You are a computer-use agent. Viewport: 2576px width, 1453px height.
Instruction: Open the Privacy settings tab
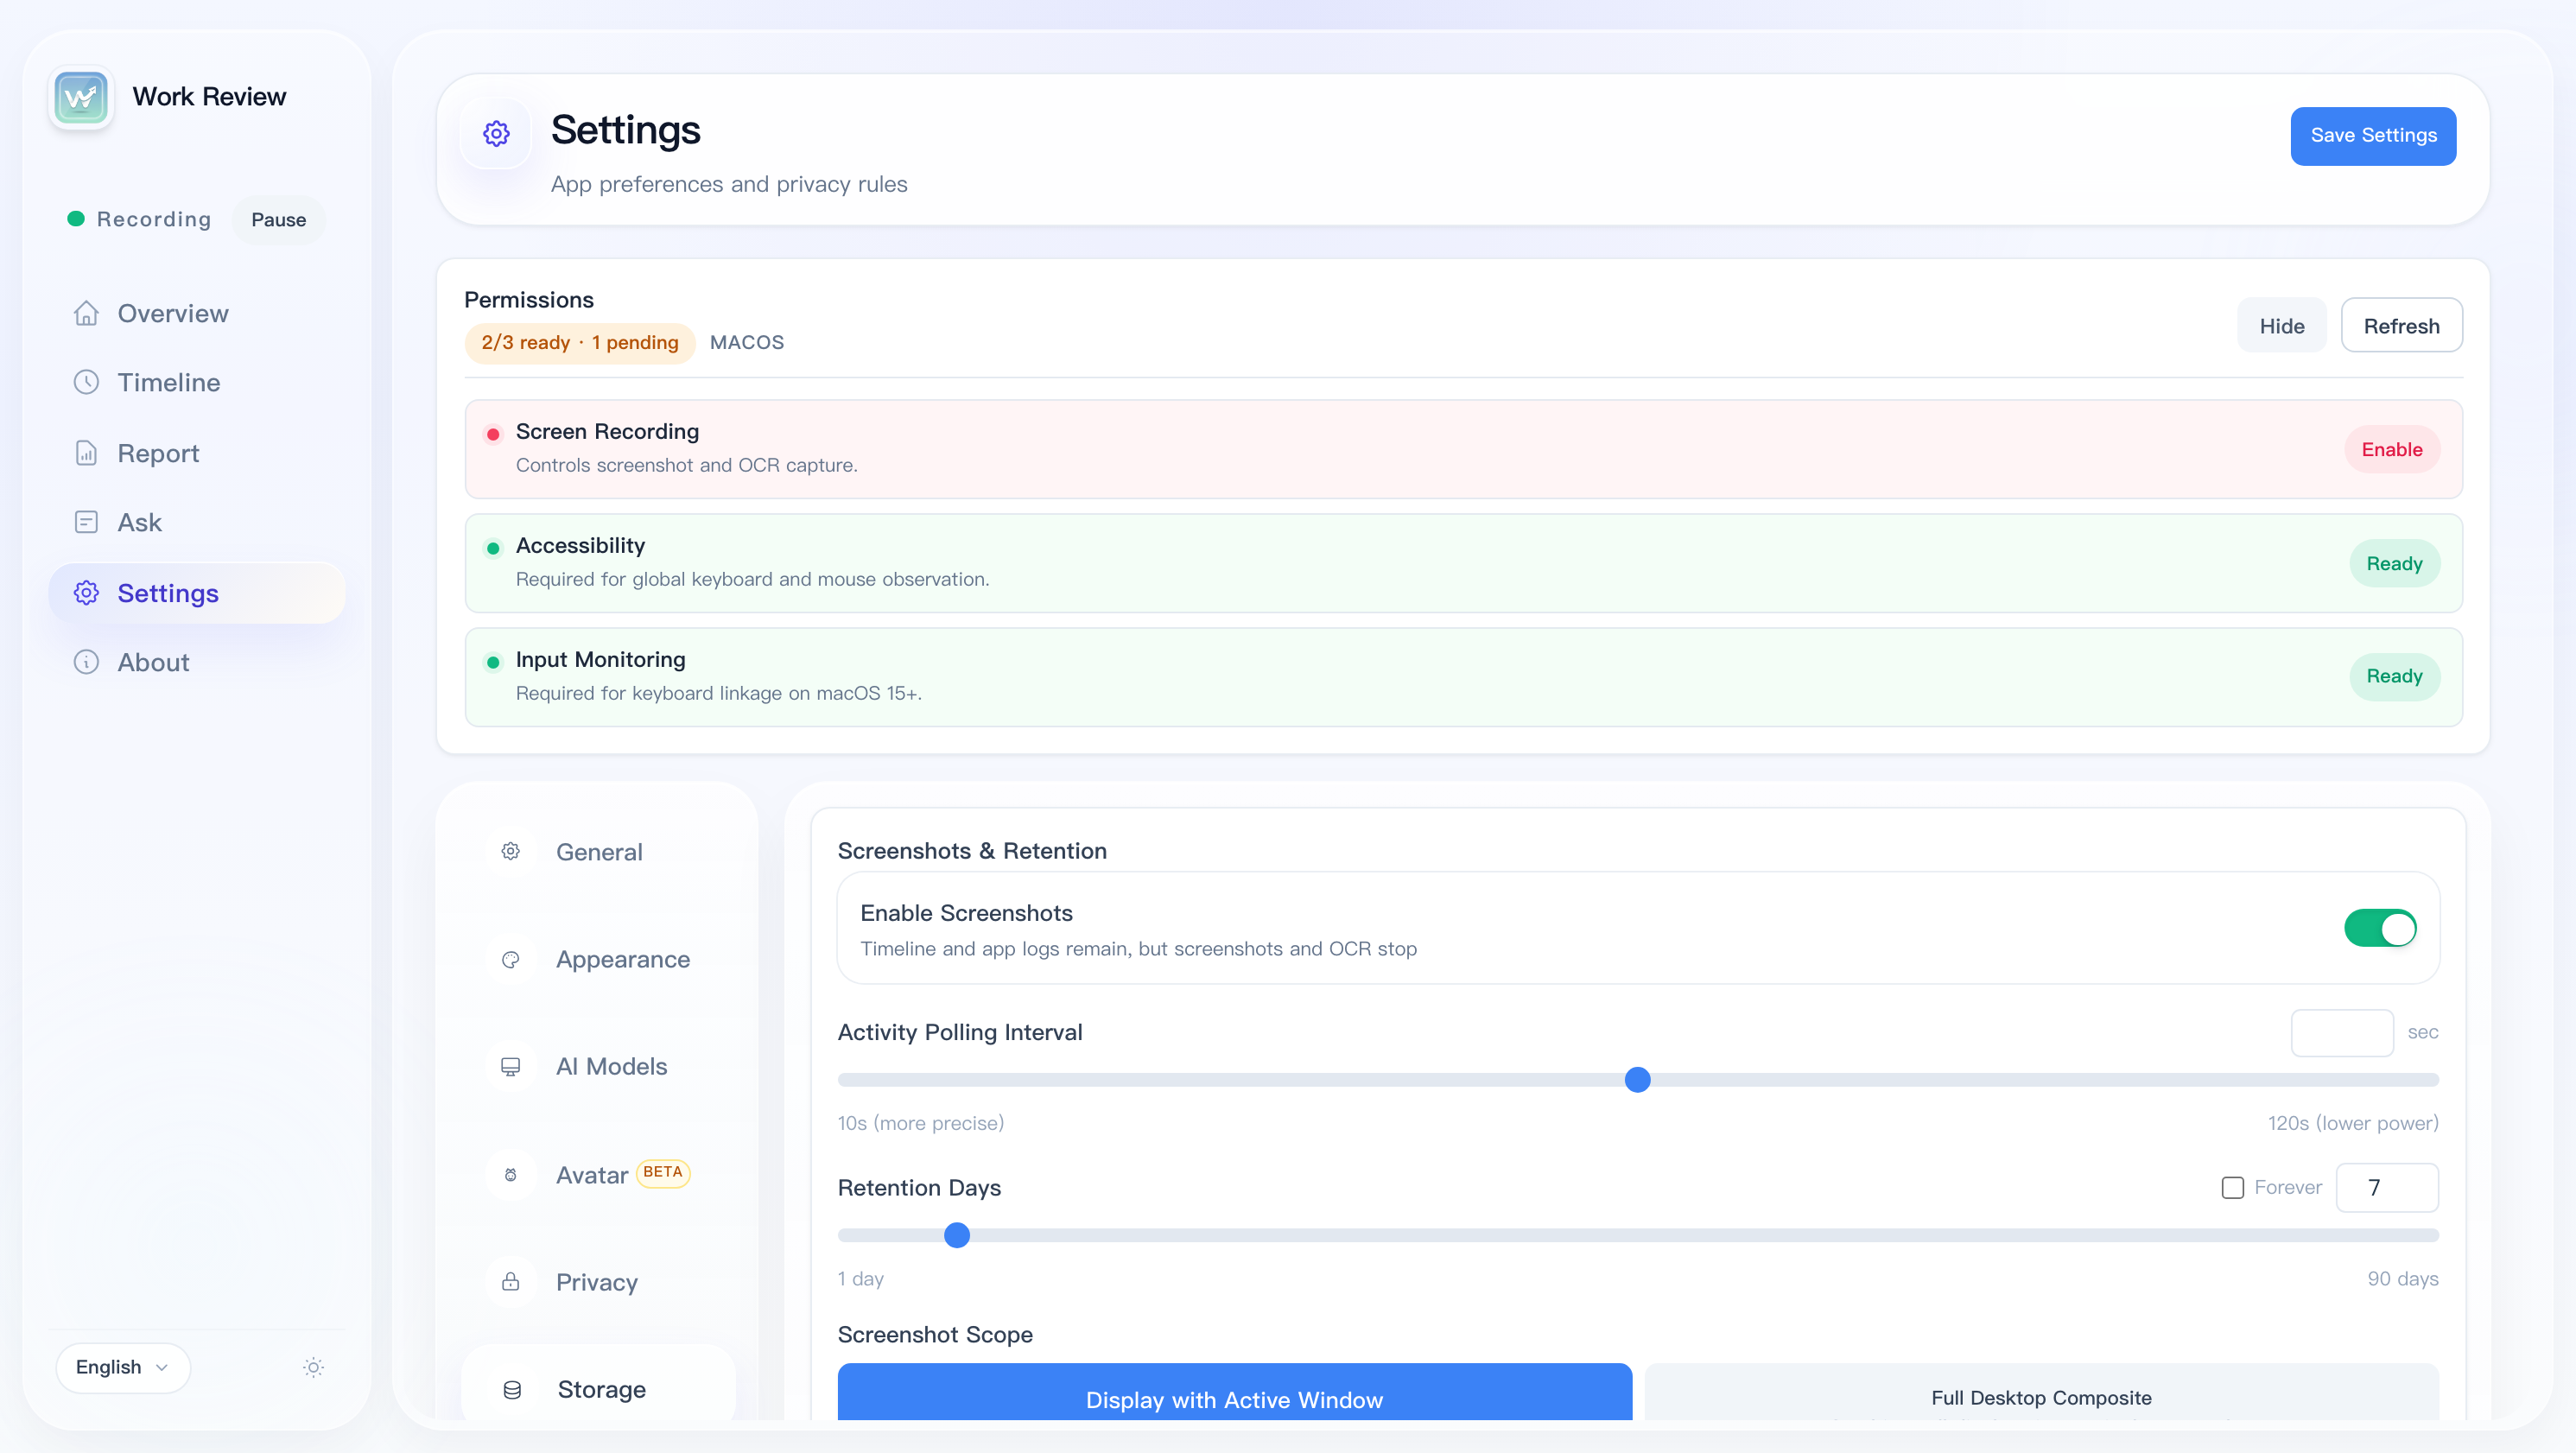(598, 1281)
